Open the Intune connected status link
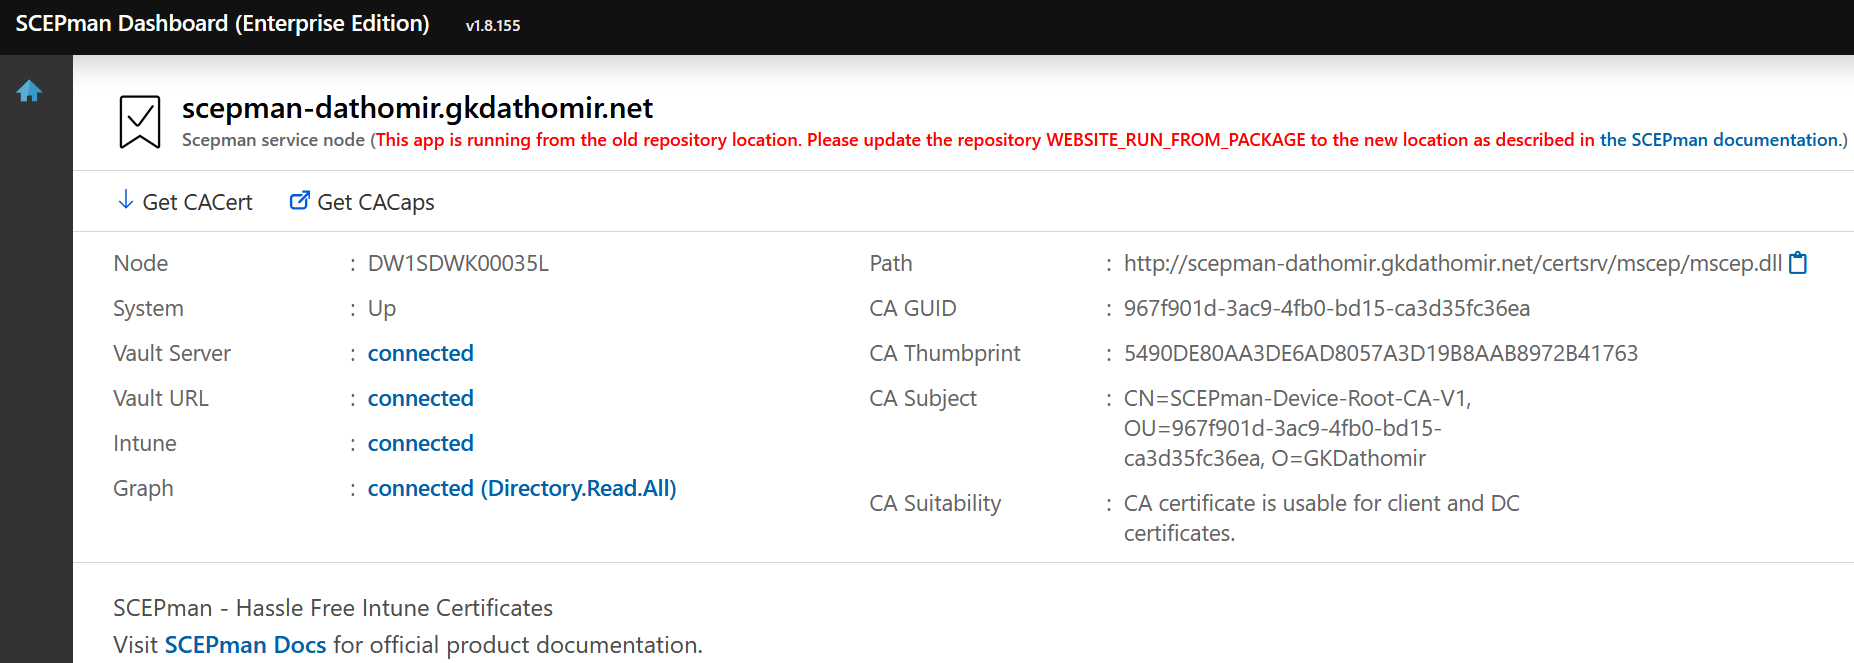Screen dimensions: 1854x663 (x=420, y=443)
